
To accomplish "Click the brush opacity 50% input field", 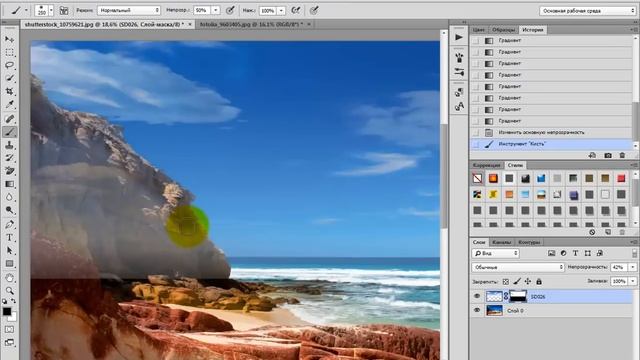I will pos(202,11).
